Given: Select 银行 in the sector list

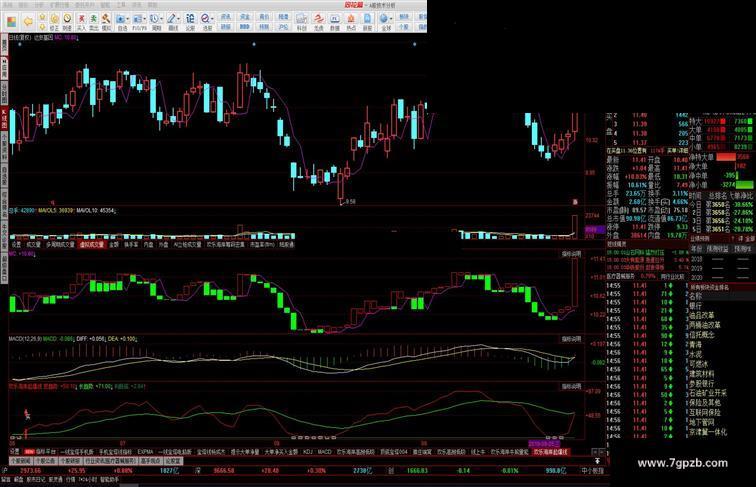Looking at the screenshot, I should click(x=695, y=306).
